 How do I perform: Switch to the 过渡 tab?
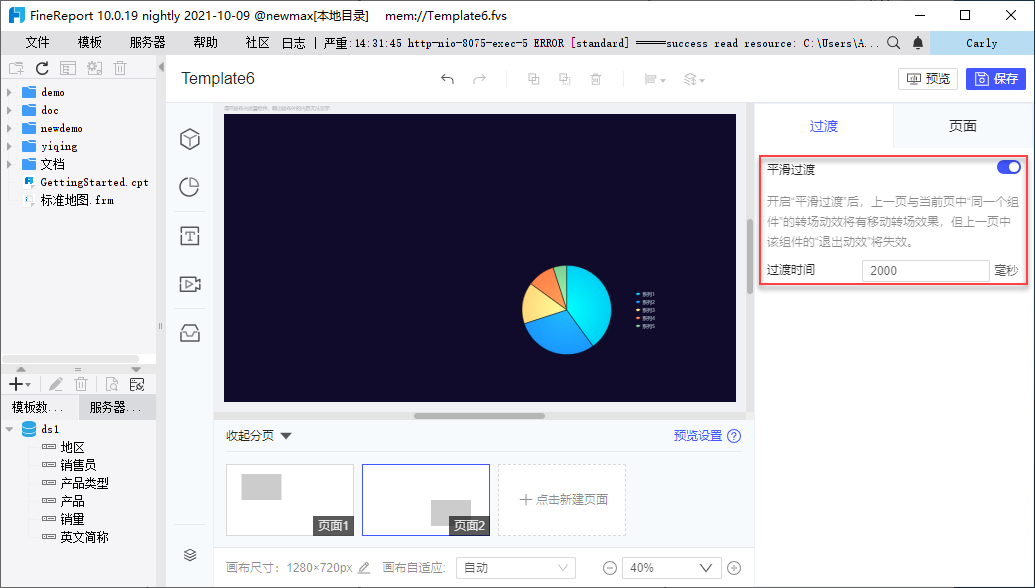824,126
